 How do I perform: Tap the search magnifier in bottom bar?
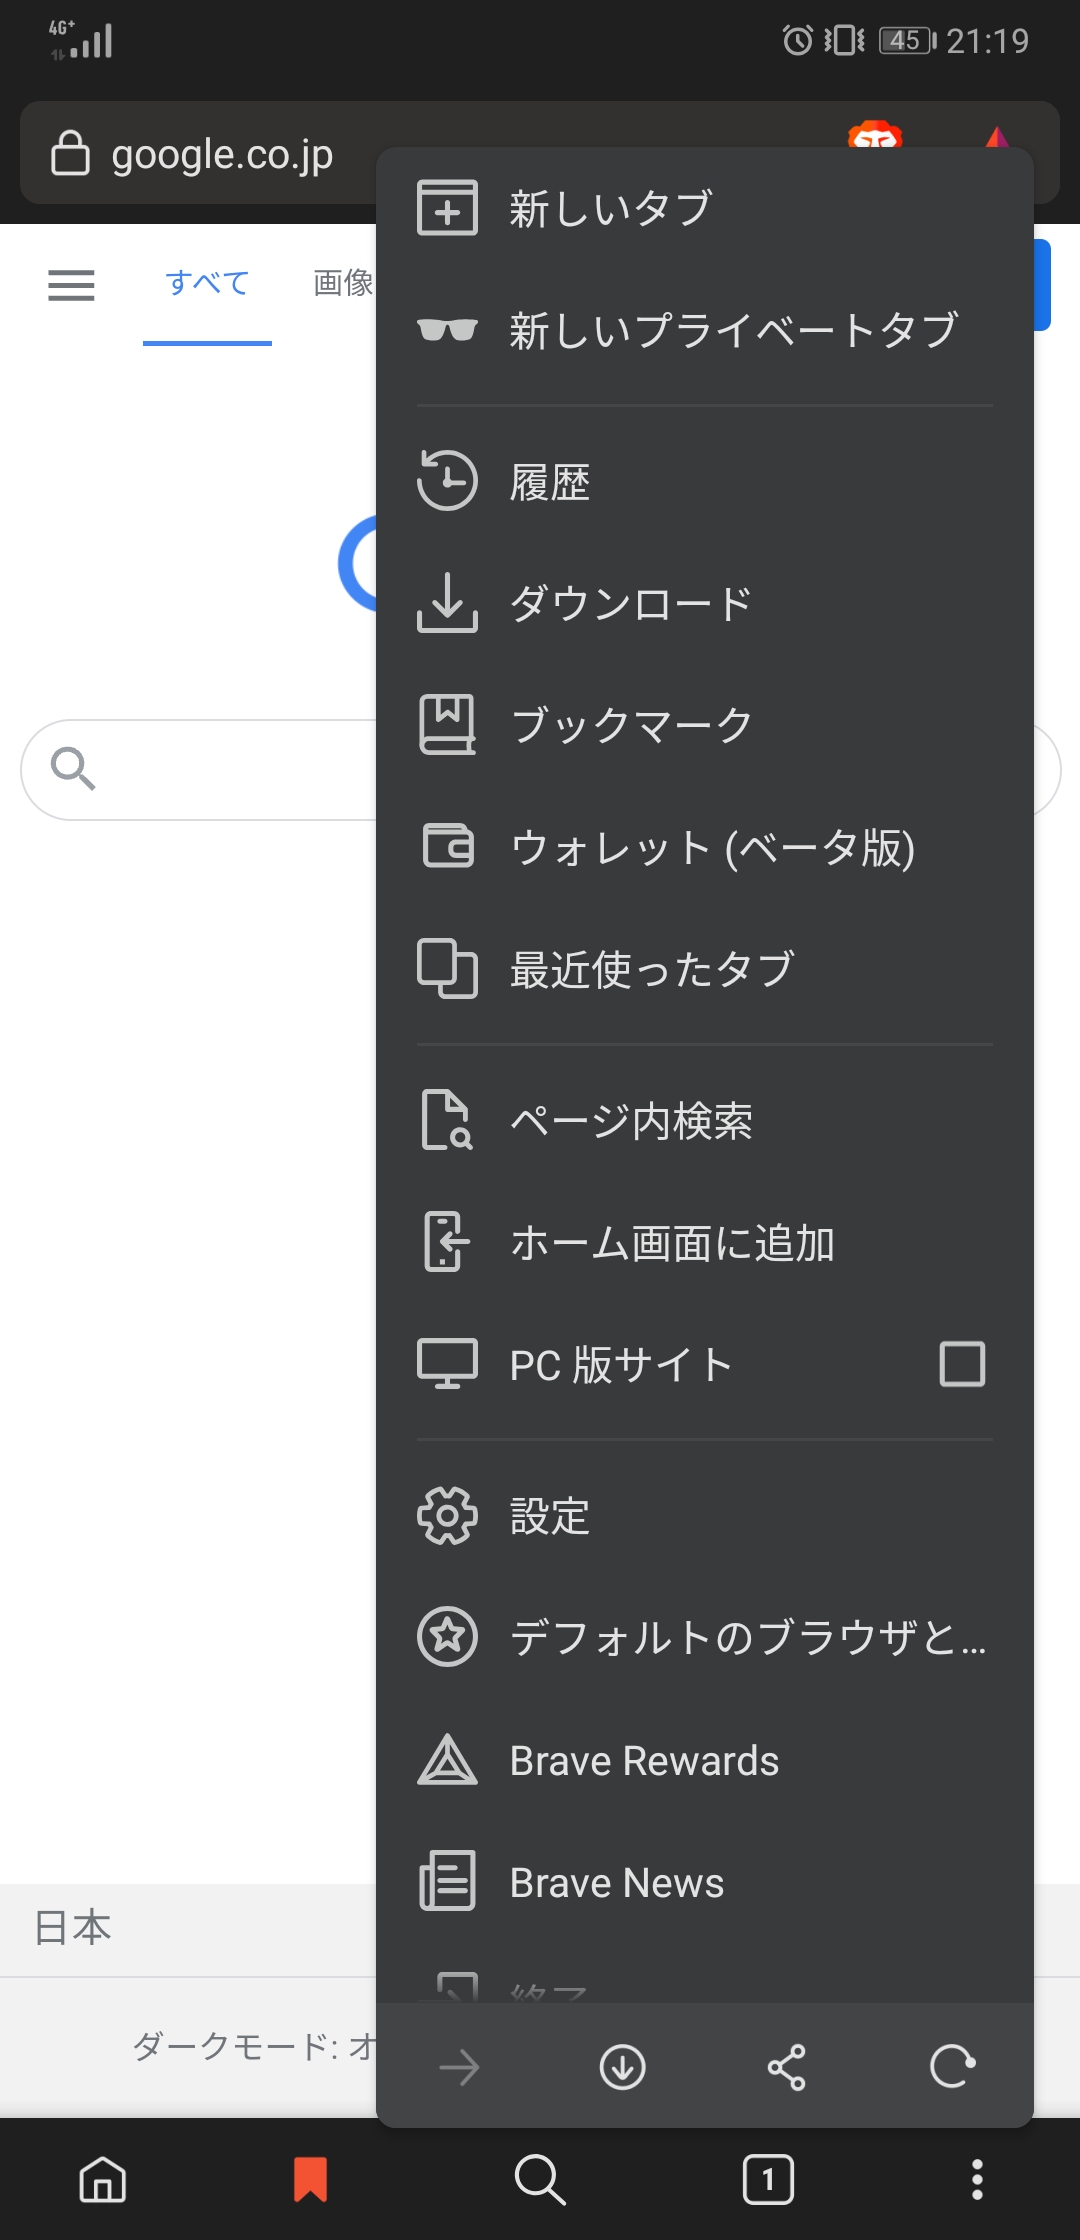pos(539,2179)
